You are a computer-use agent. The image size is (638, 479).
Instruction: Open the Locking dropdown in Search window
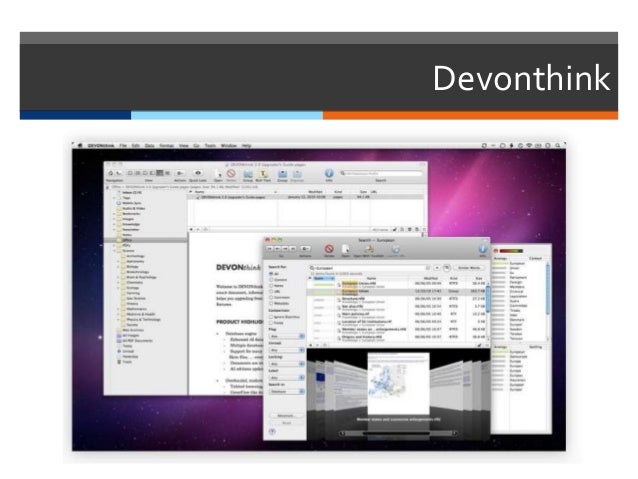(x=286, y=364)
